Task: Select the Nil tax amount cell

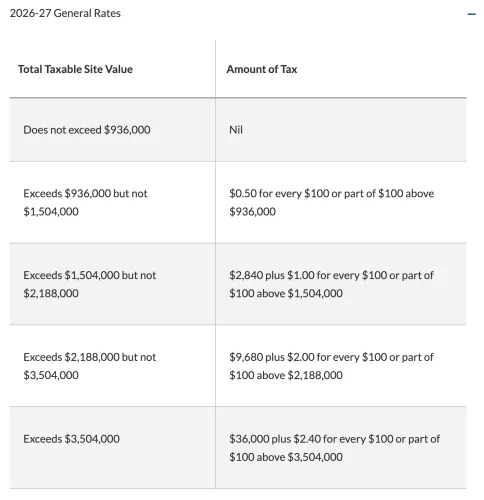Action: click(341, 130)
